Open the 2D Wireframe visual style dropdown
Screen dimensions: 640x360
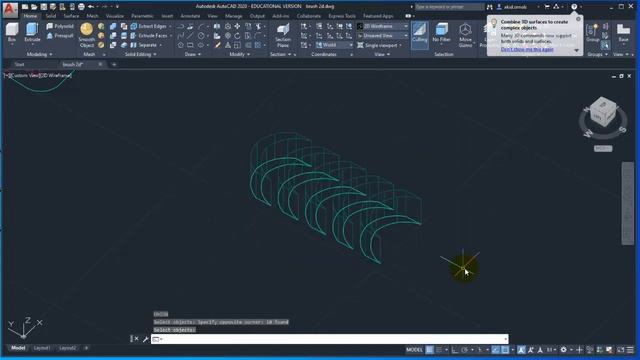(383, 26)
